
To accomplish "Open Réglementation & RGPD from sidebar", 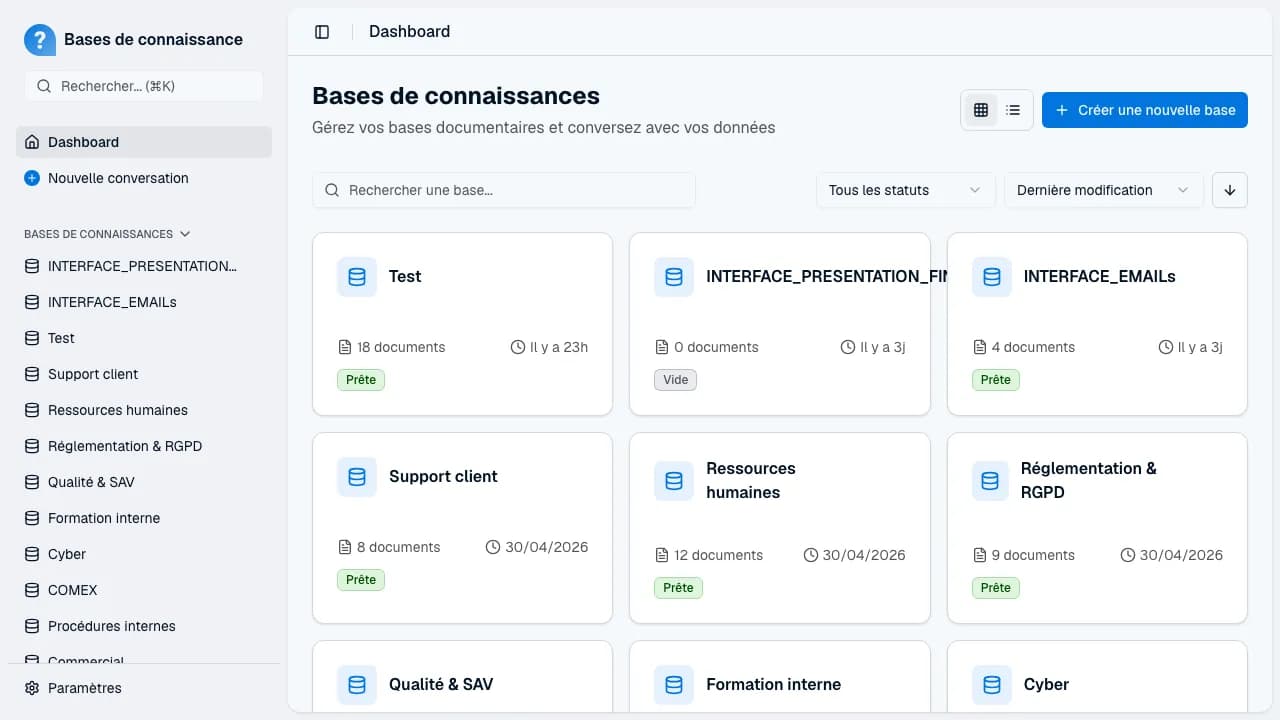I will click(144, 446).
